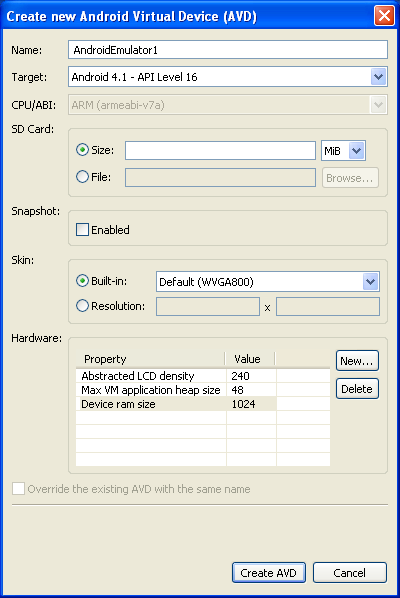Close the dialog with the red X

pos(384,16)
